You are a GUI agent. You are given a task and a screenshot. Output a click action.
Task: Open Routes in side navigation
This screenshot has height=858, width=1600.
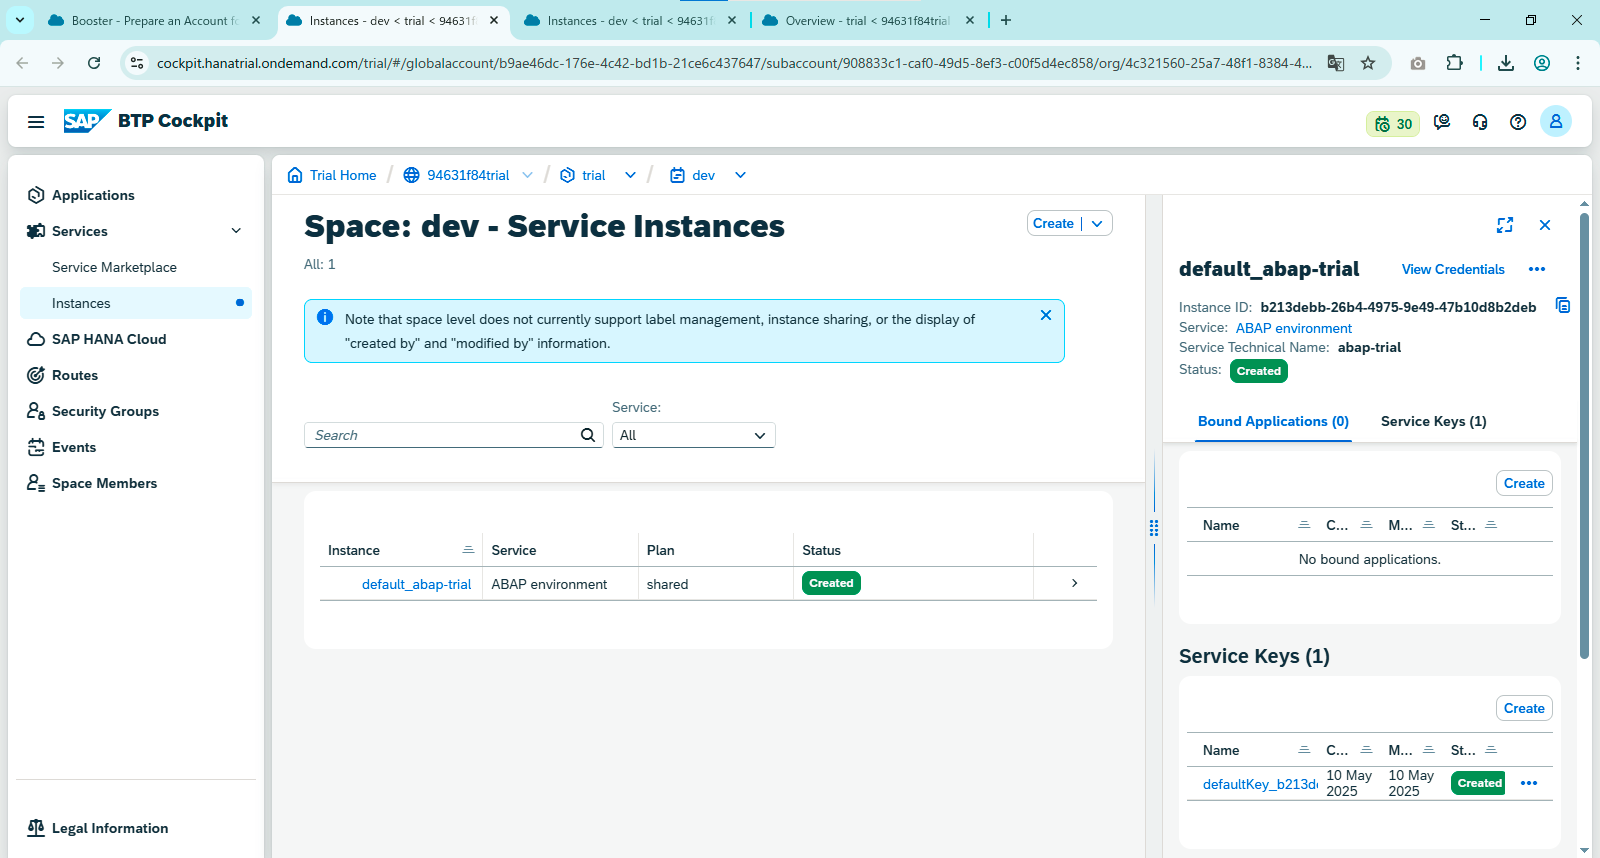[x=75, y=375]
